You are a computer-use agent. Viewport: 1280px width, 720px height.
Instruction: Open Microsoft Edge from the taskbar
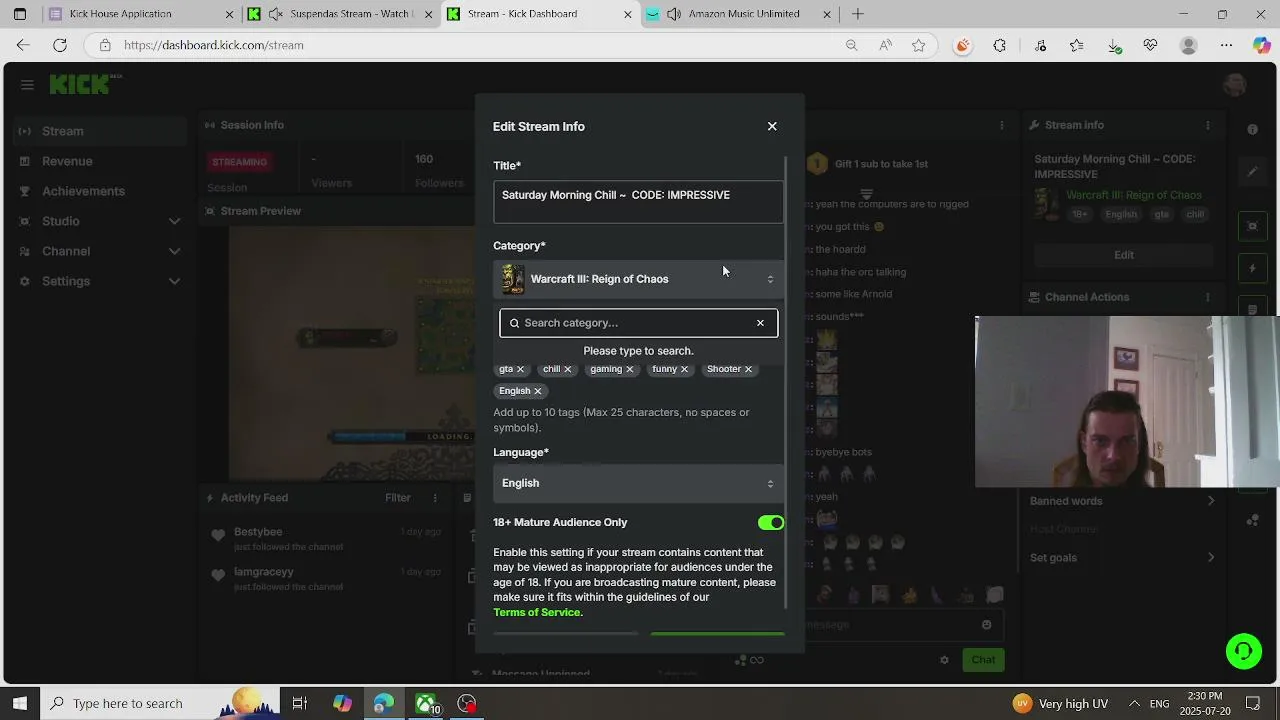point(384,704)
